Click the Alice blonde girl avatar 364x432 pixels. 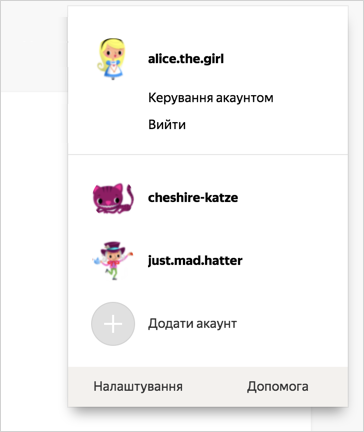pos(113,59)
